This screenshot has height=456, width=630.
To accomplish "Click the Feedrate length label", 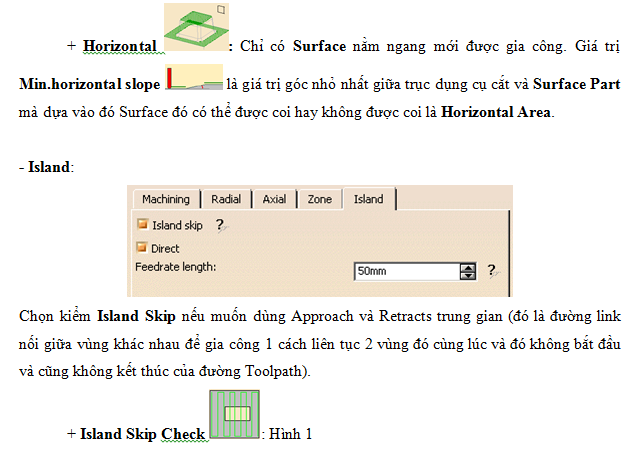I will click(175, 267).
